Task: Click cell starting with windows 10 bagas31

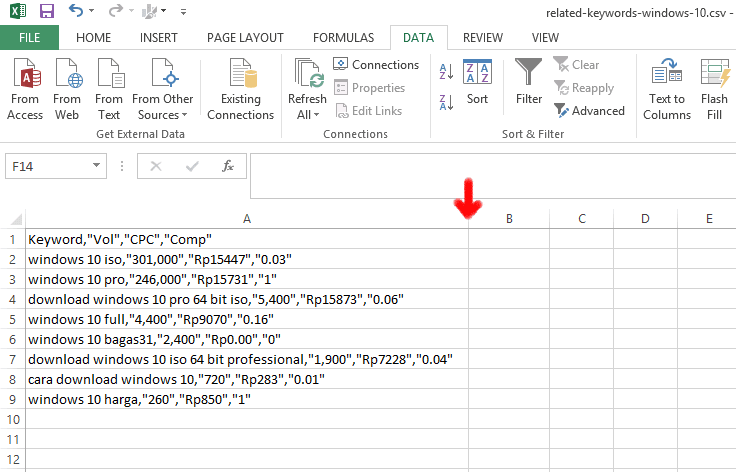Action: tap(247, 339)
